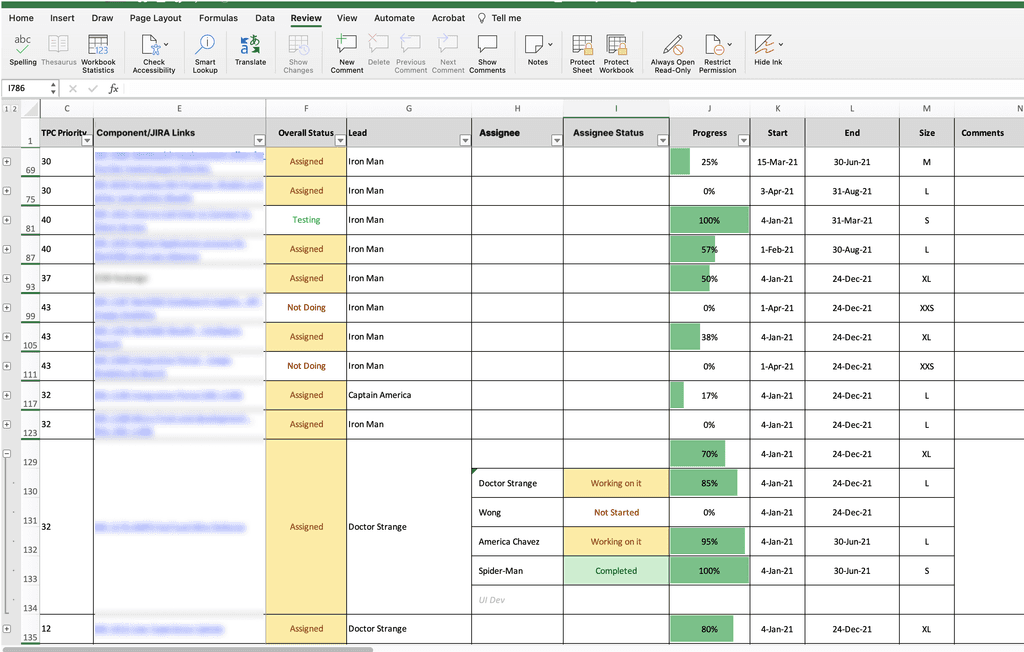
Task: Open Assignee column filter
Action: (556, 140)
